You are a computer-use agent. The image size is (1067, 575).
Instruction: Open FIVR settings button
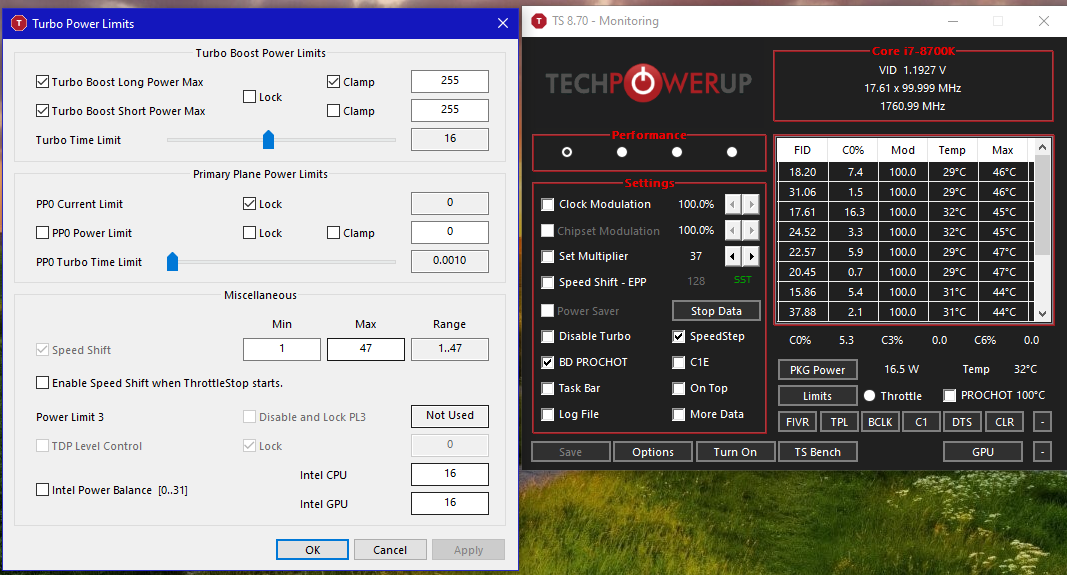798,423
